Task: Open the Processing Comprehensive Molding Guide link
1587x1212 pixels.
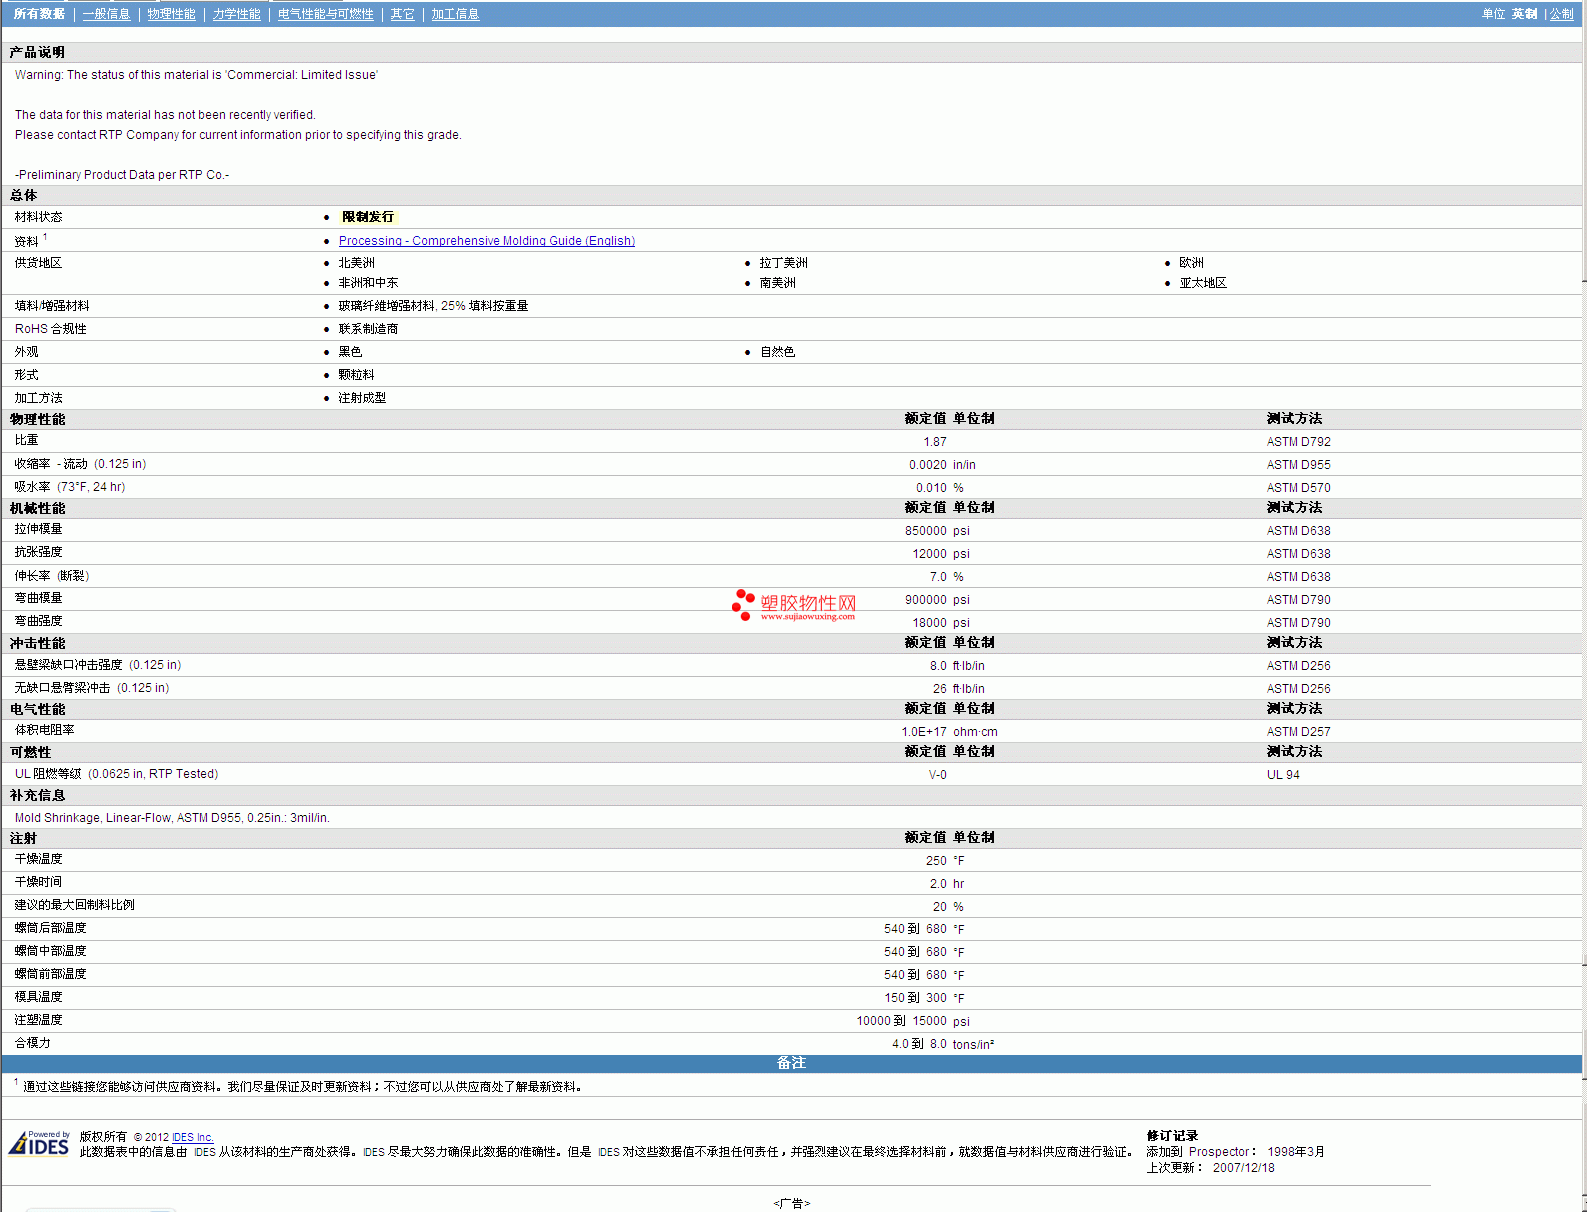Action: 486,241
